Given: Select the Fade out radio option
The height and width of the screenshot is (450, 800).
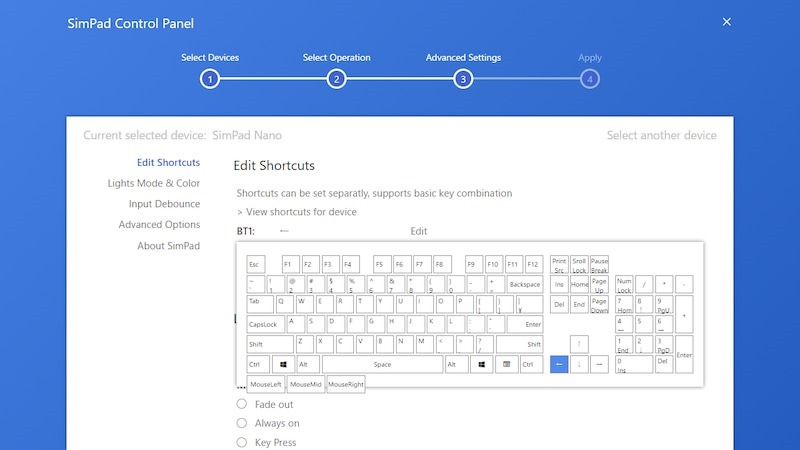Looking at the screenshot, I should (242, 404).
